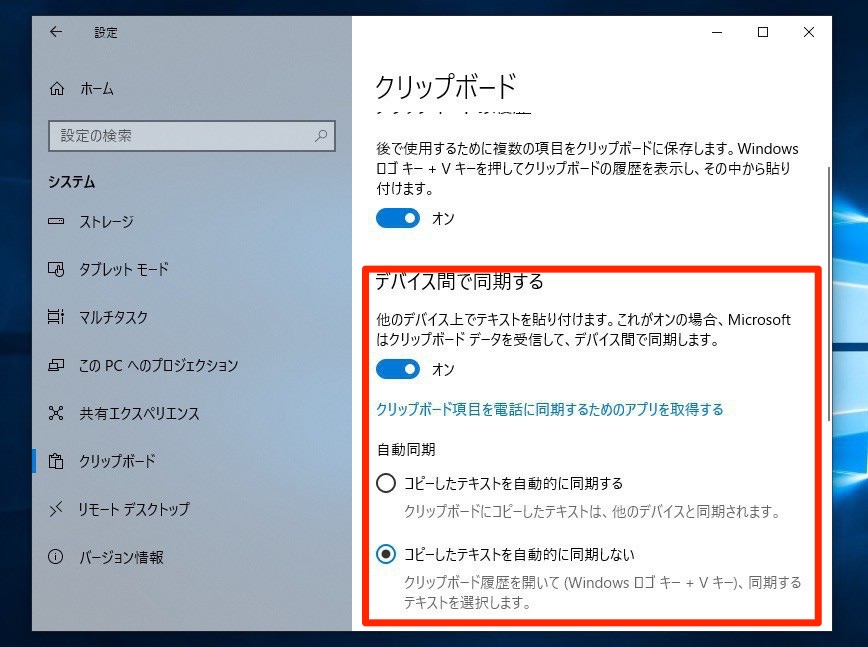868x647 pixels.
Task: Minimize the Settings window
Action: point(717,32)
